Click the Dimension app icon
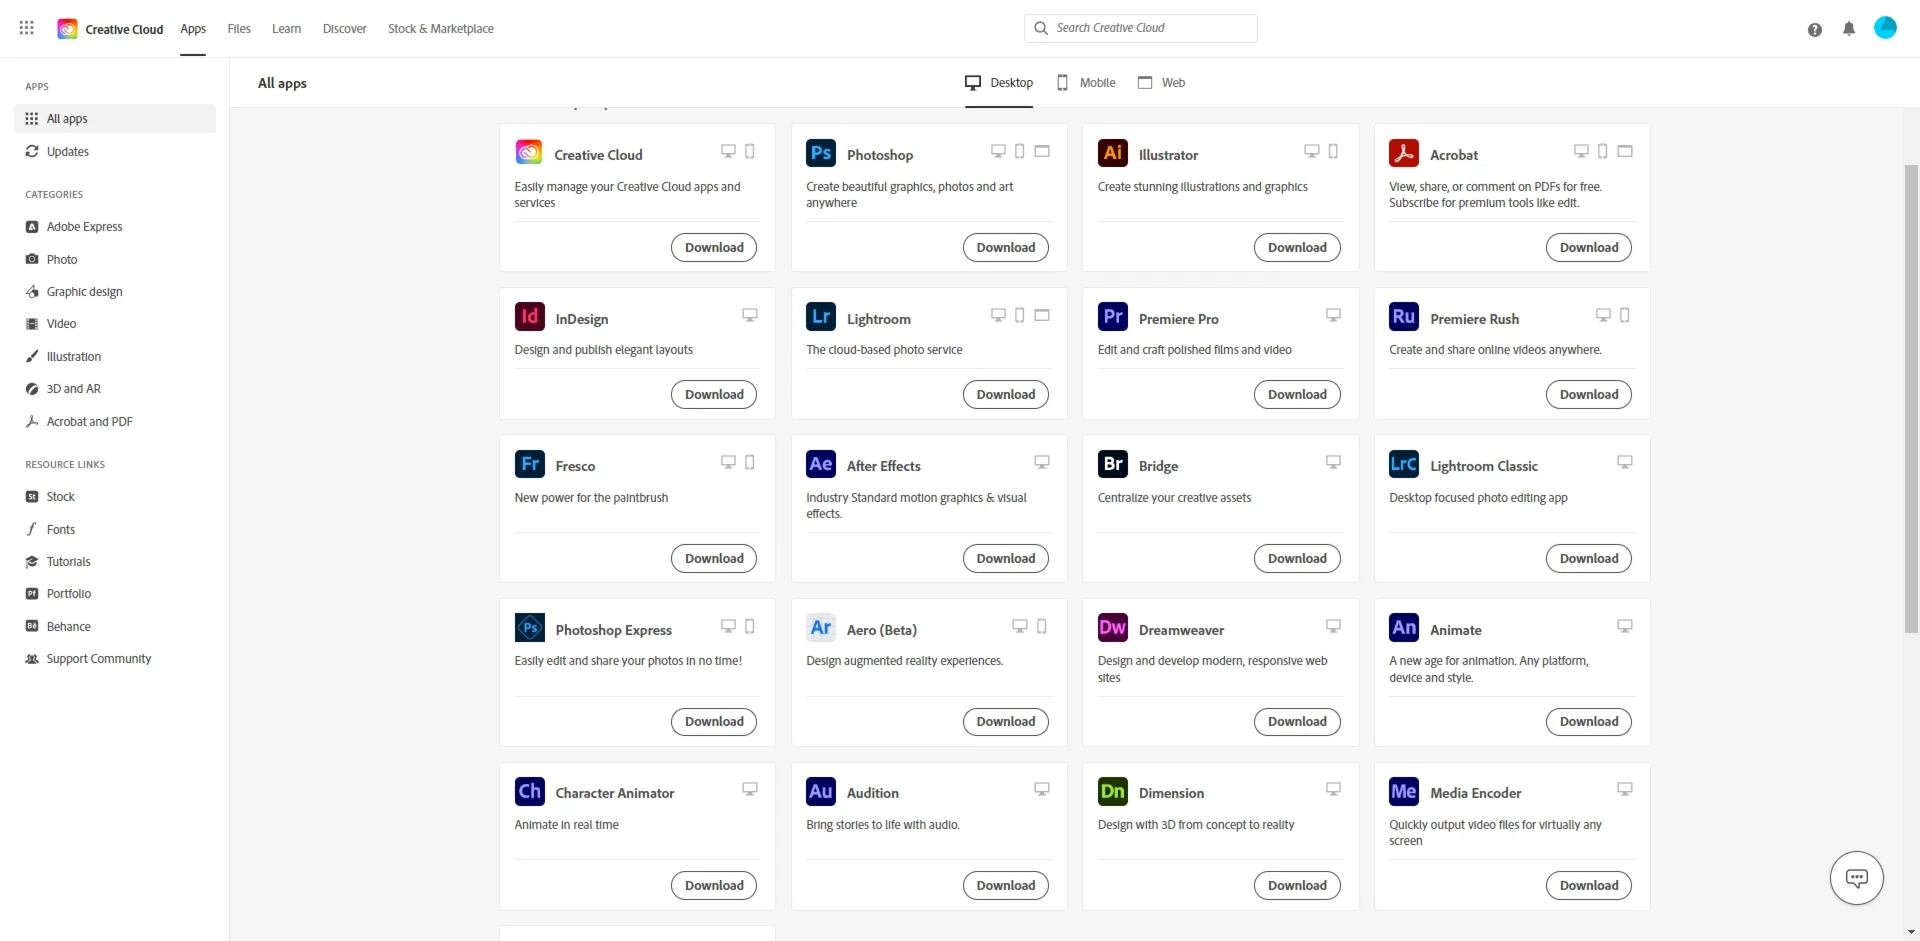Viewport: 1920px width, 941px height. [1113, 791]
